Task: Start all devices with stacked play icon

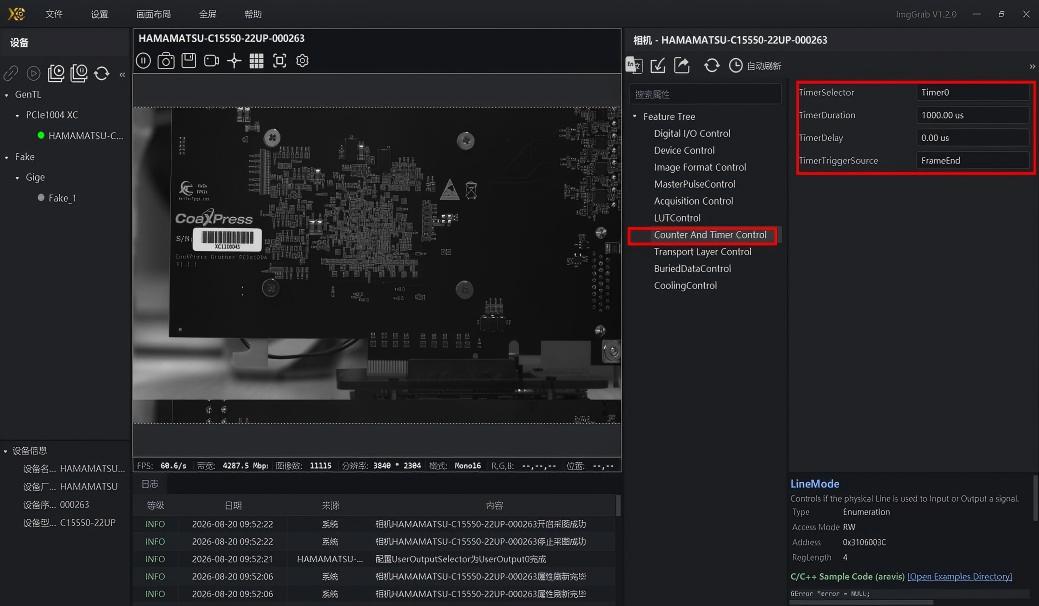Action: [x=56, y=73]
